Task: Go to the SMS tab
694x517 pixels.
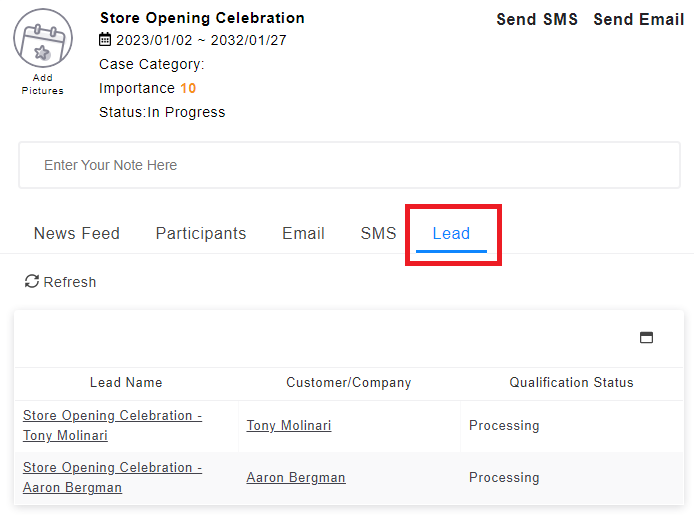Action: click(378, 234)
